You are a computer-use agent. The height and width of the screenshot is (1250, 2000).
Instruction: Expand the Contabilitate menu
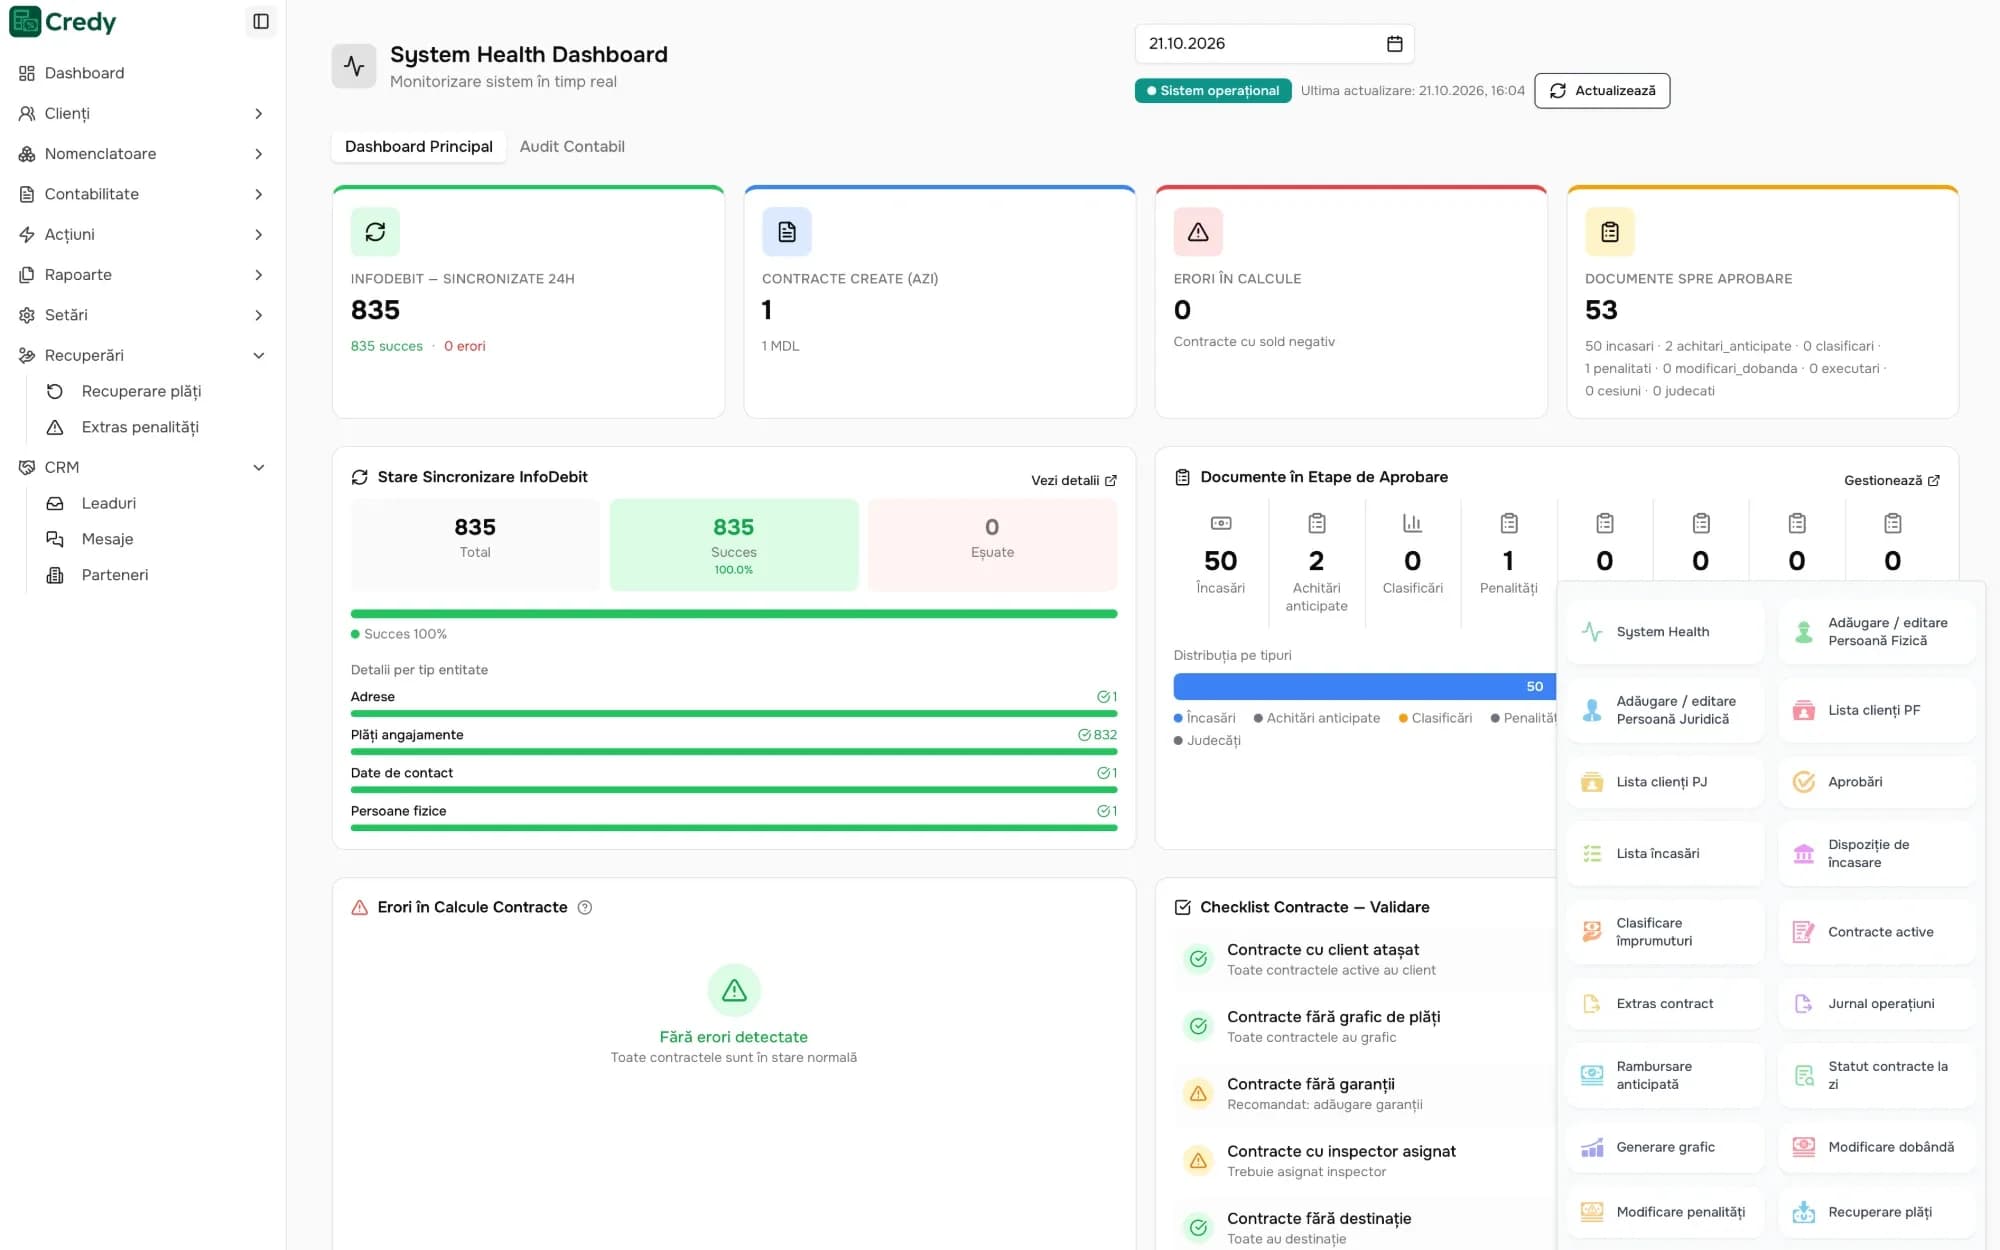(x=142, y=194)
